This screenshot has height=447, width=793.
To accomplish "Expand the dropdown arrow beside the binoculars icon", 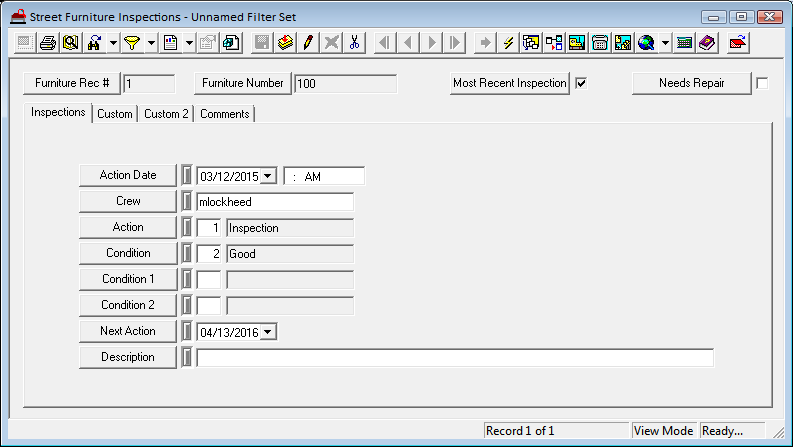I will point(113,43).
